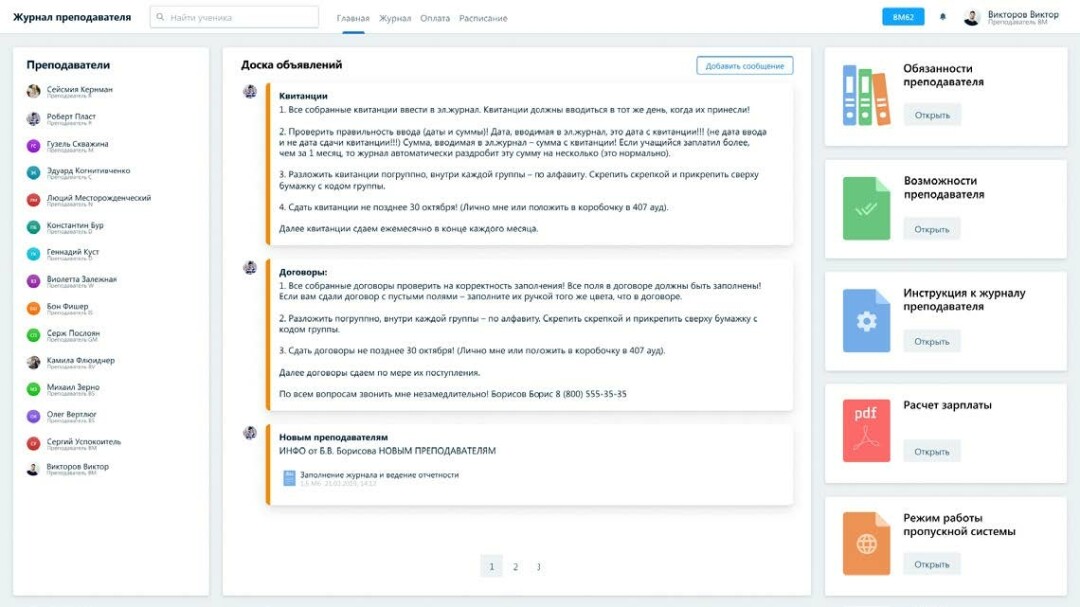The height and width of the screenshot is (607, 1080).
Task: Open teacher Виолетта Залежная from sidebar
Action: point(81,280)
